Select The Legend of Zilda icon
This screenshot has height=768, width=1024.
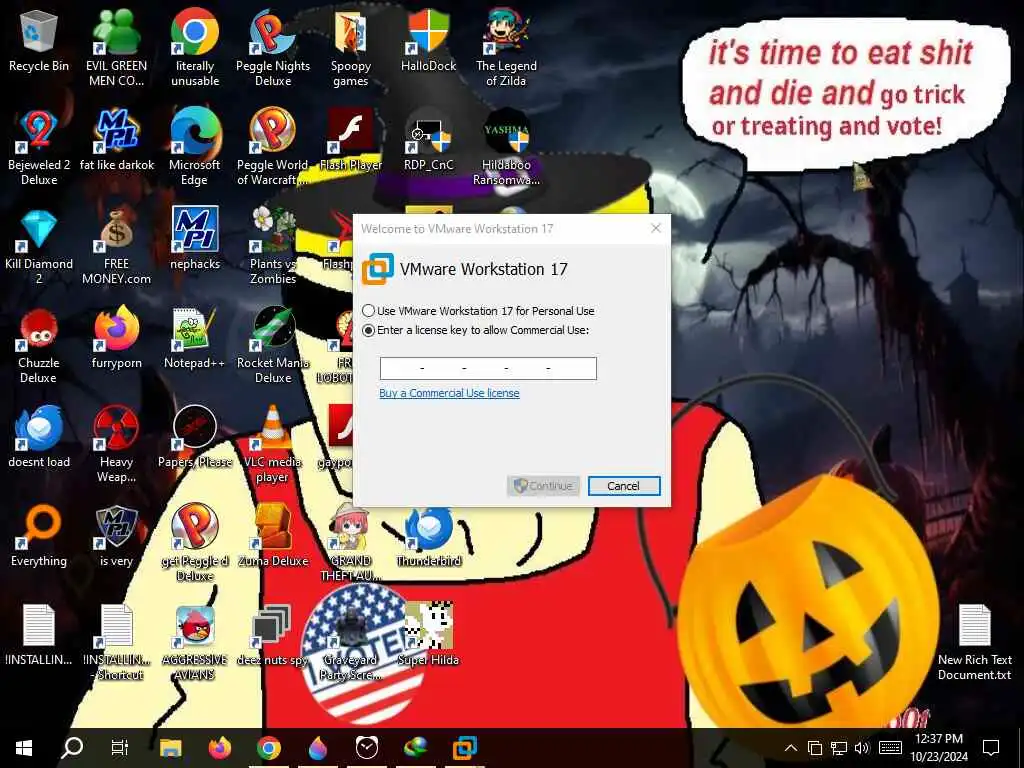(x=506, y=48)
